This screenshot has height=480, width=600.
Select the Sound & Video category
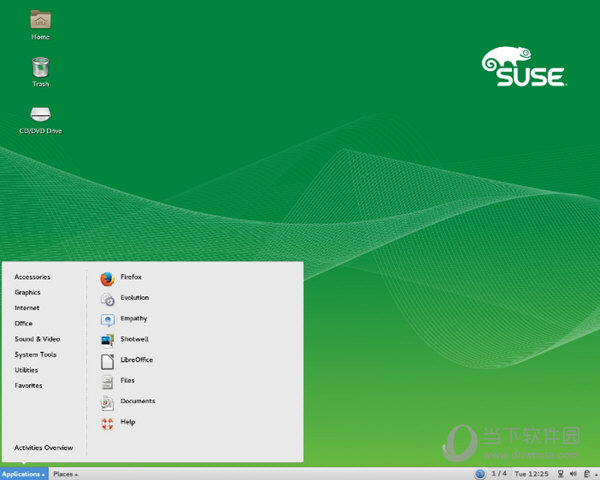coord(37,339)
